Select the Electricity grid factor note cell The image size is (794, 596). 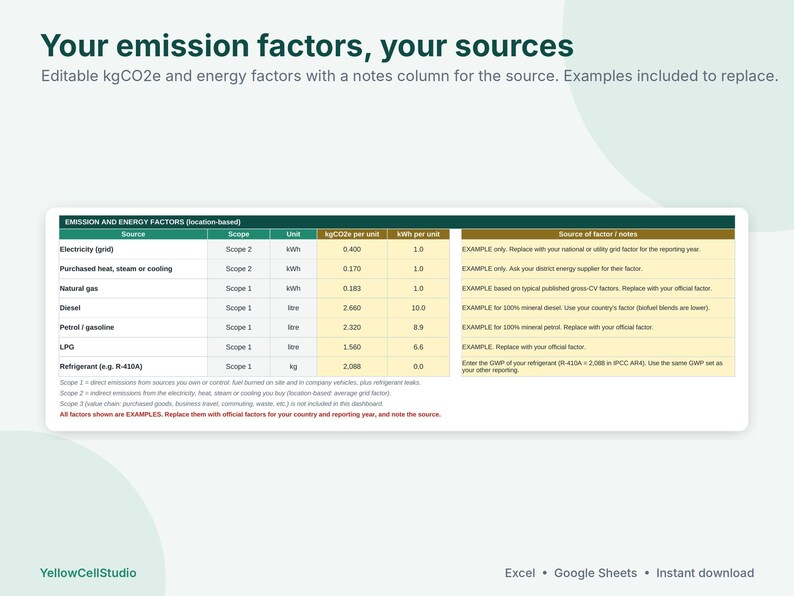[x=598, y=249]
